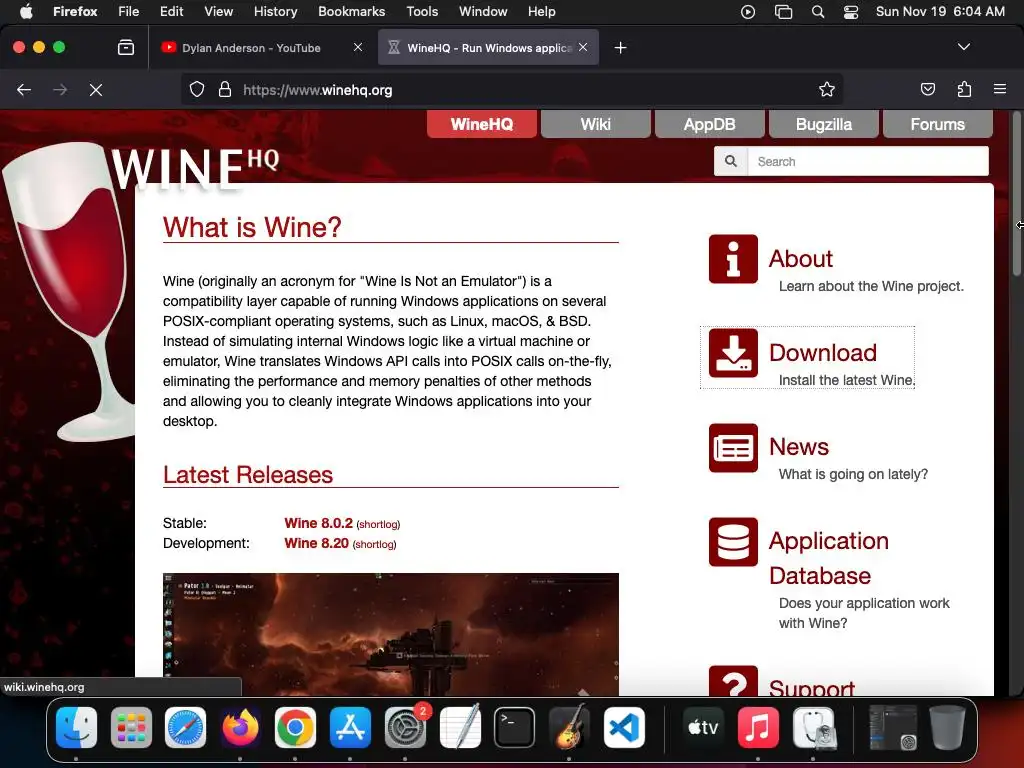Click the News heading link

(x=799, y=447)
